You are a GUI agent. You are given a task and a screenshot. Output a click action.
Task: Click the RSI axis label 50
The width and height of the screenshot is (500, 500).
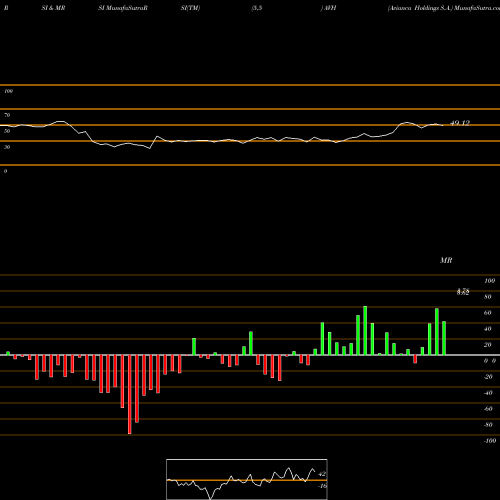pos(7,131)
